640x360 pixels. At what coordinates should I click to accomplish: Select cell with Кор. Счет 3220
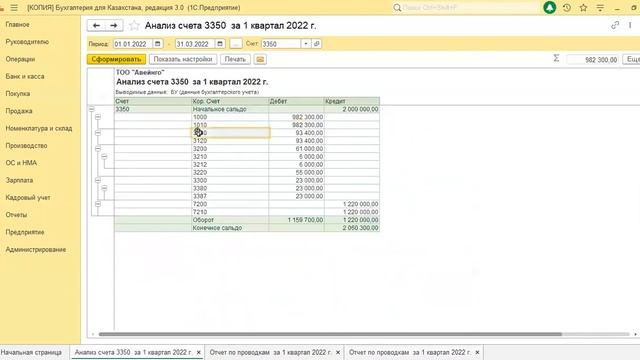click(x=230, y=173)
